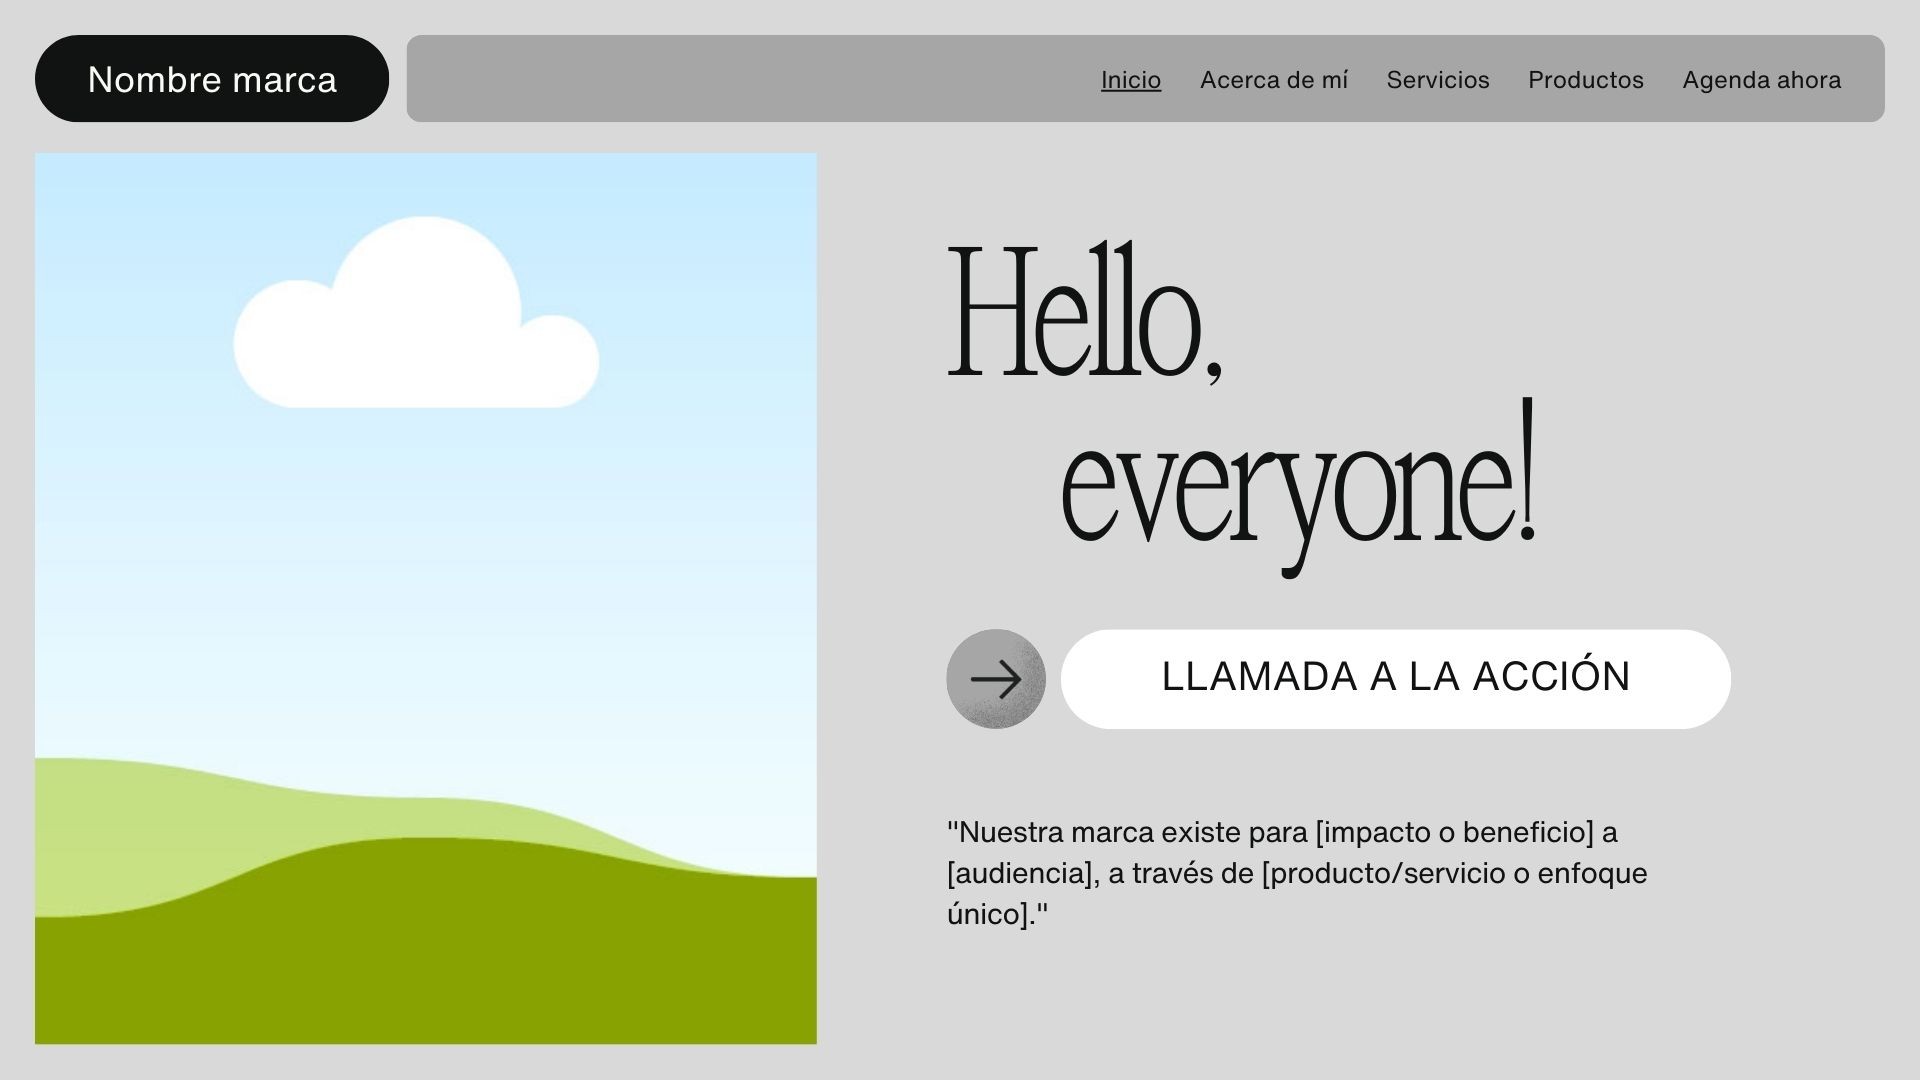Navigate to the Productos section

tap(1585, 80)
